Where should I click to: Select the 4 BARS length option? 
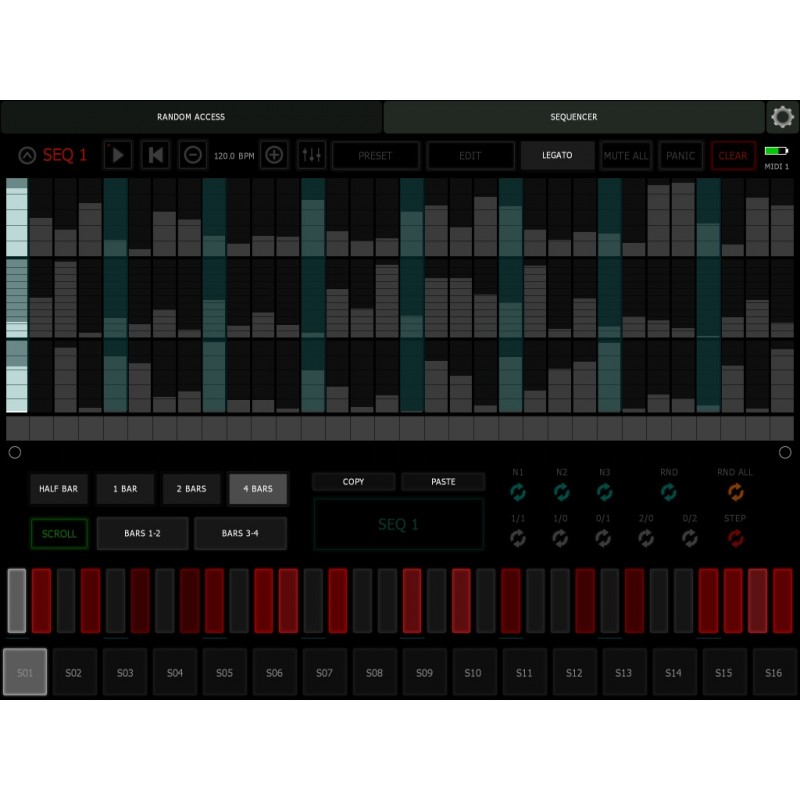coord(258,489)
